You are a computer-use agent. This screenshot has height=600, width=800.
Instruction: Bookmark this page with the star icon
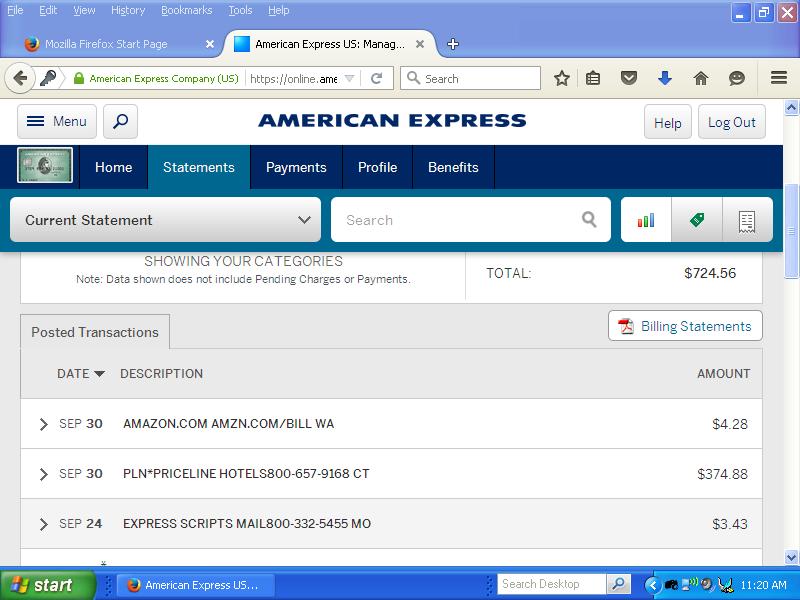point(562,79)
